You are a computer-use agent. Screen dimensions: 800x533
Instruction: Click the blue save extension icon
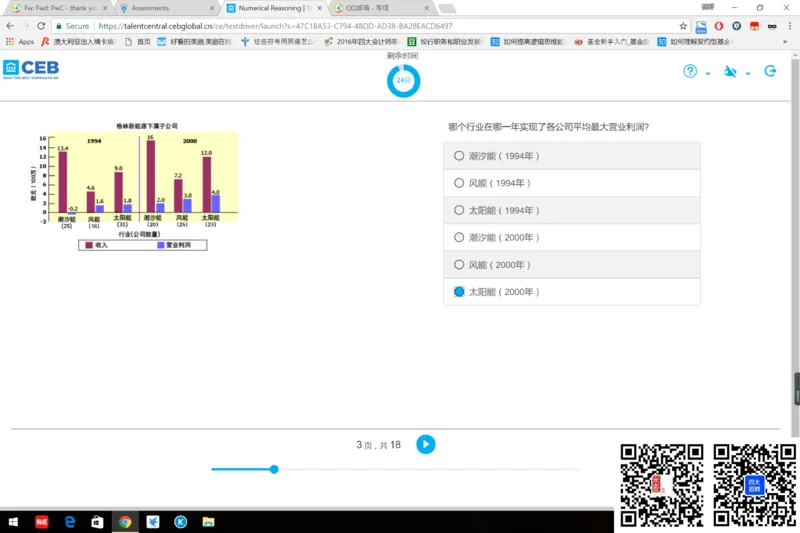click(702, 27)
